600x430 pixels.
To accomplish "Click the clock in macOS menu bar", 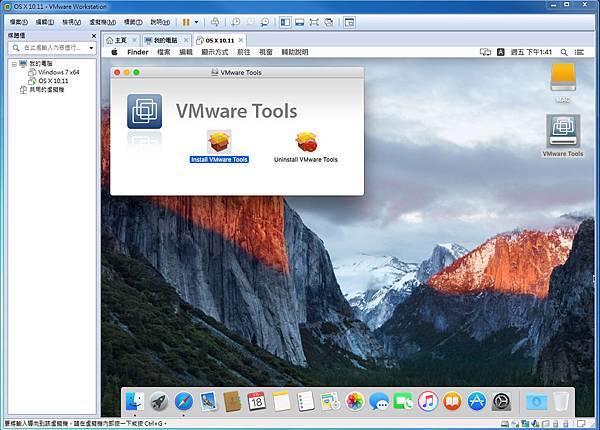I will pyautogui.click(x=531, y=52).
